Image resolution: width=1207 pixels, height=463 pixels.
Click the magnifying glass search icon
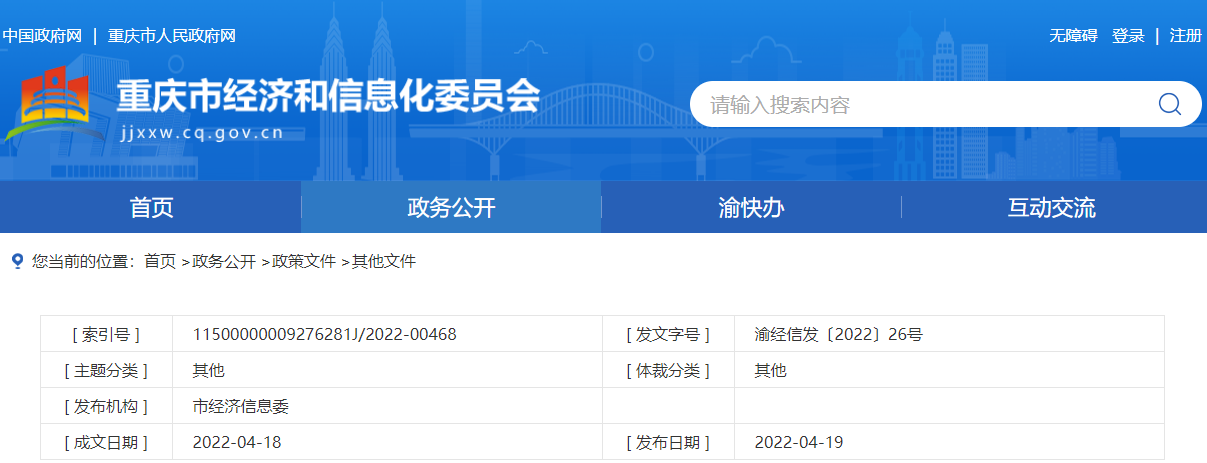click(x=1169, y=104)
